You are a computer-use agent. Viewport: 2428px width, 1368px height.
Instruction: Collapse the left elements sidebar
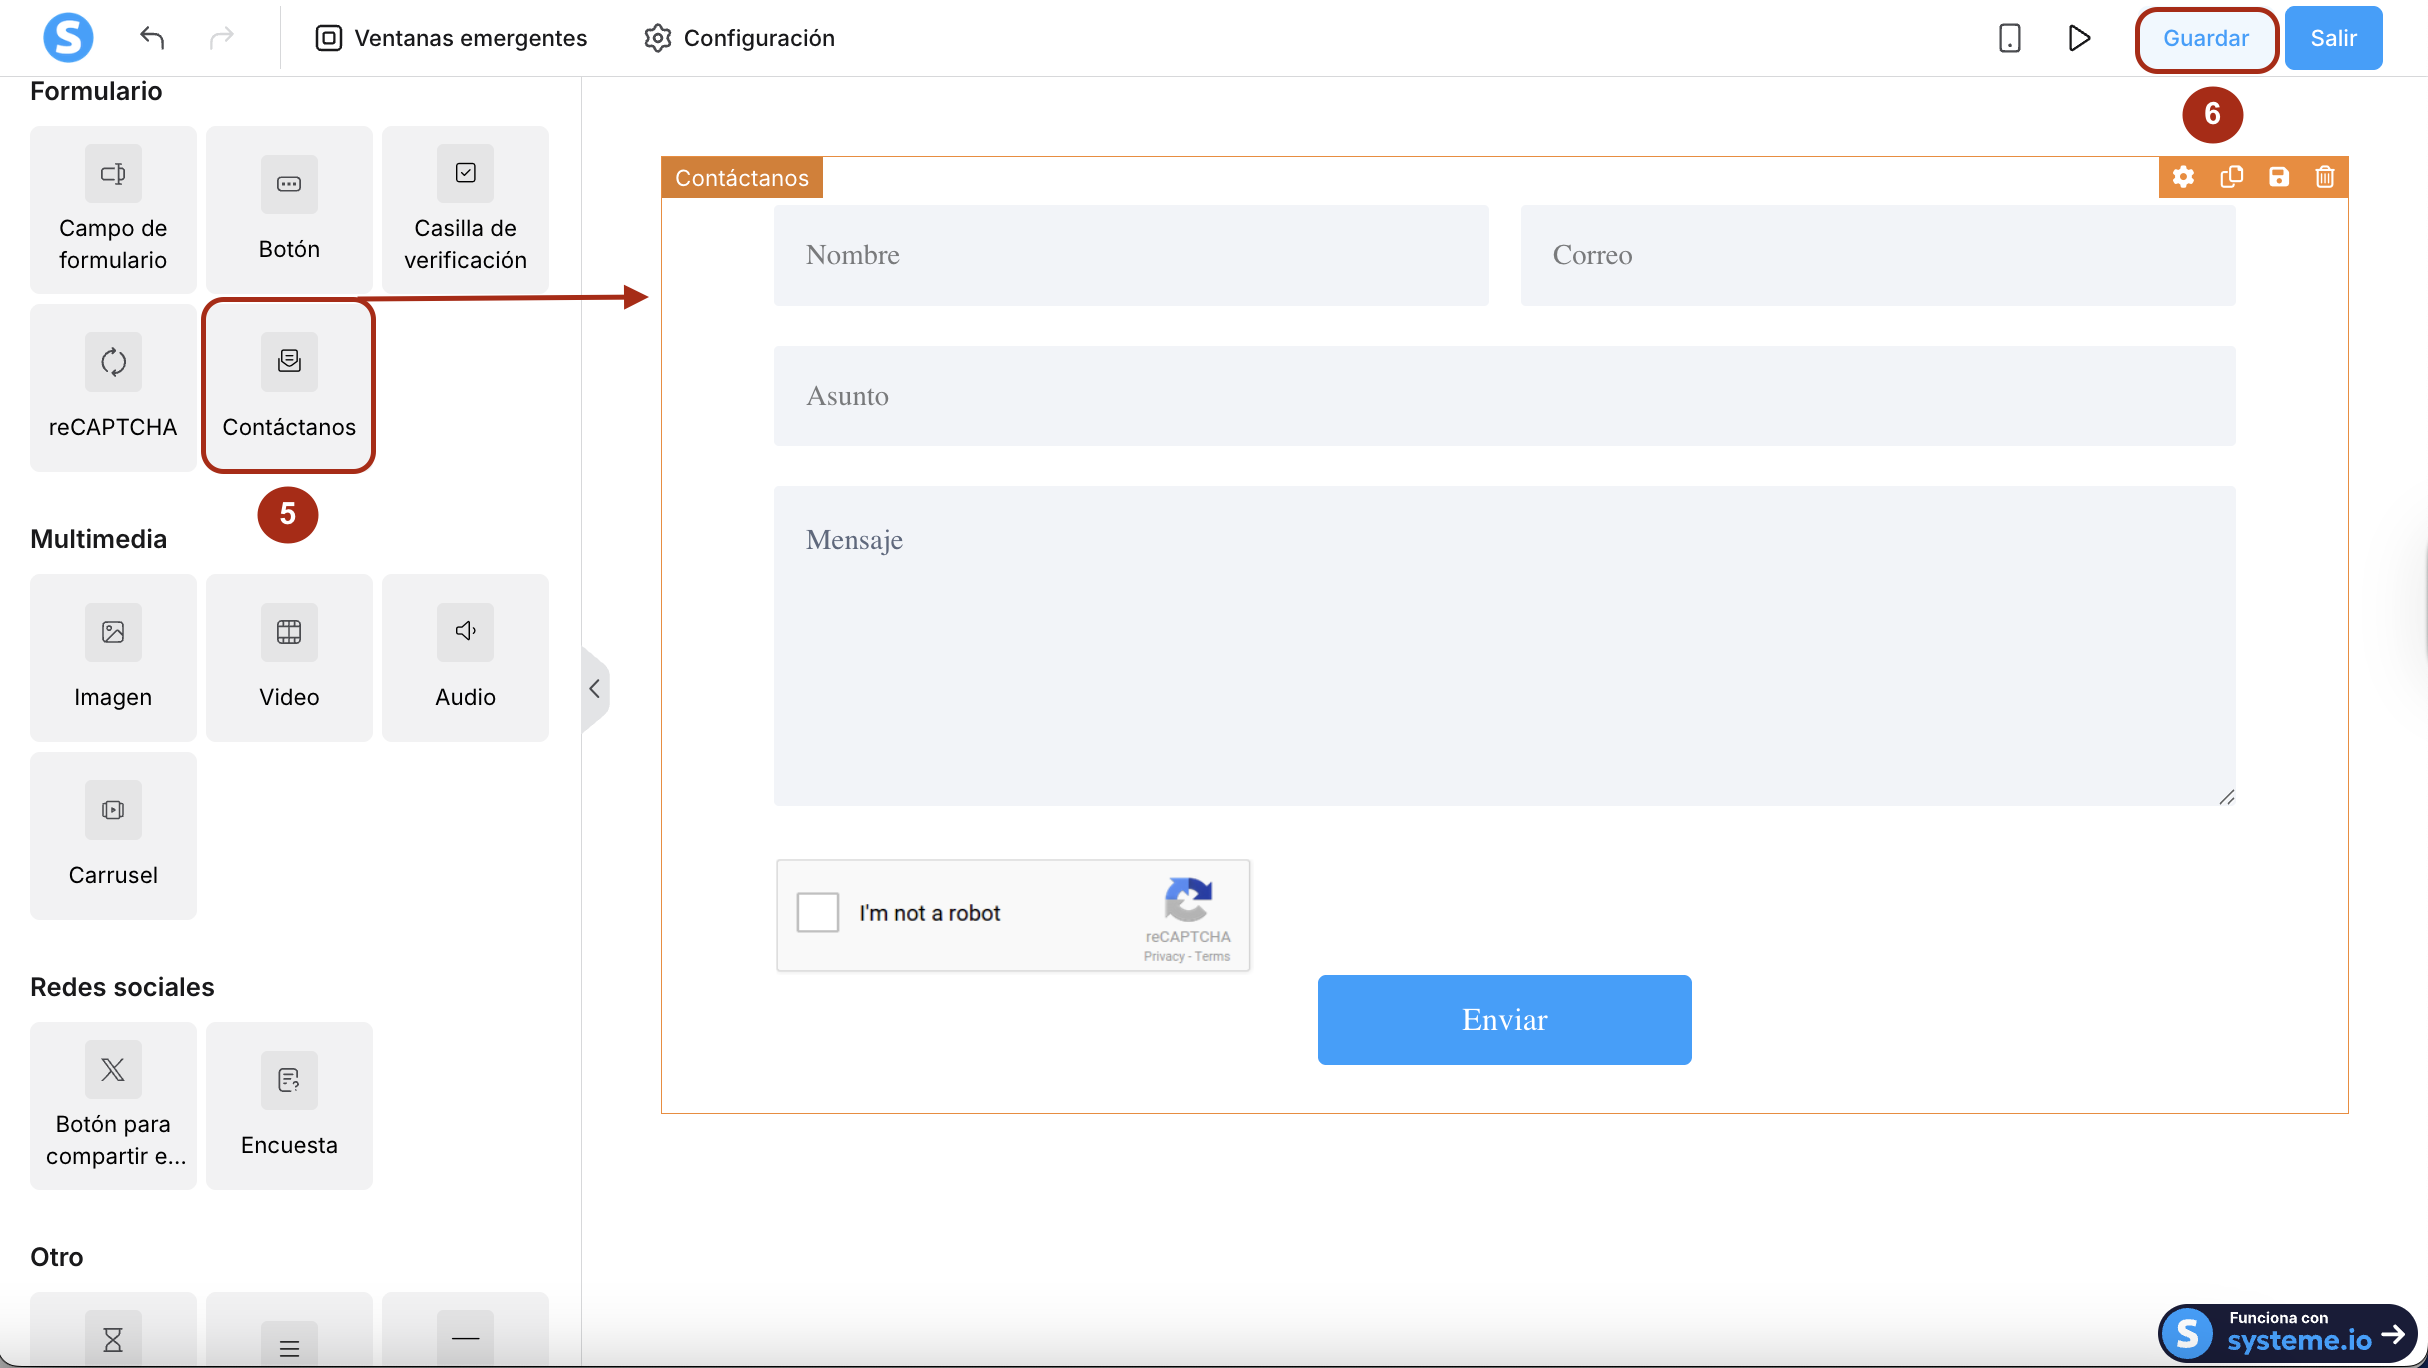tap(594, 689)
